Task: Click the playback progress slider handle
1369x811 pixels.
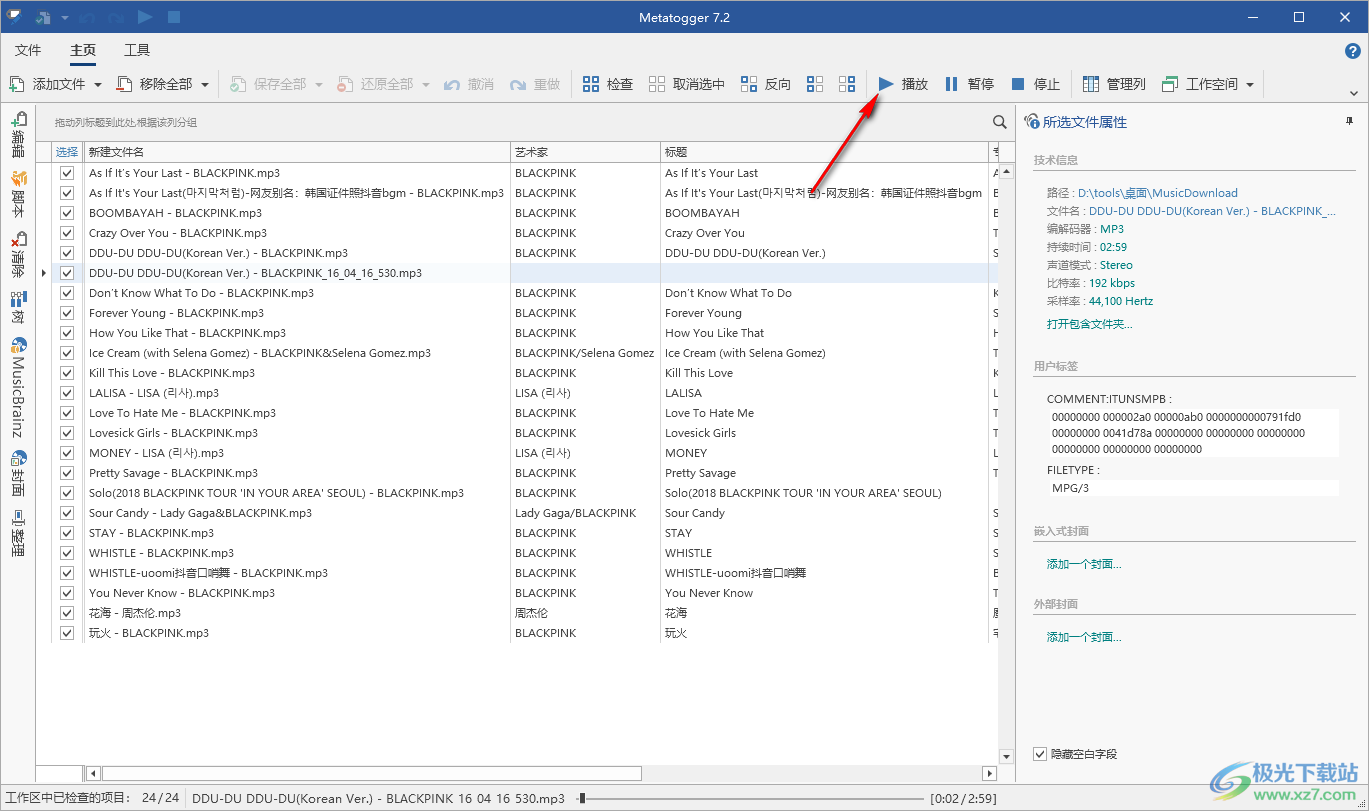Action: tap(582, 798)
